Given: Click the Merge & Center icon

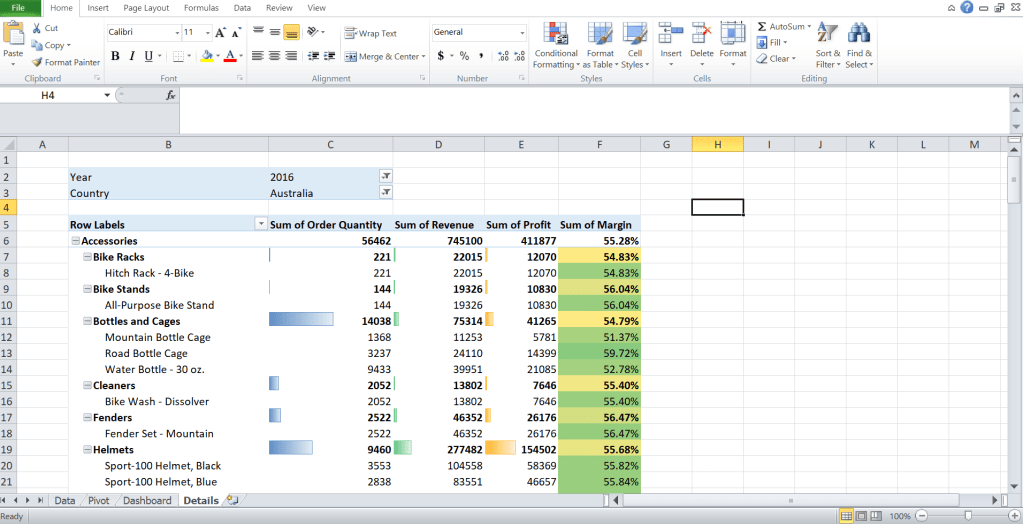Looking at the screenshot, I should 350,57.
